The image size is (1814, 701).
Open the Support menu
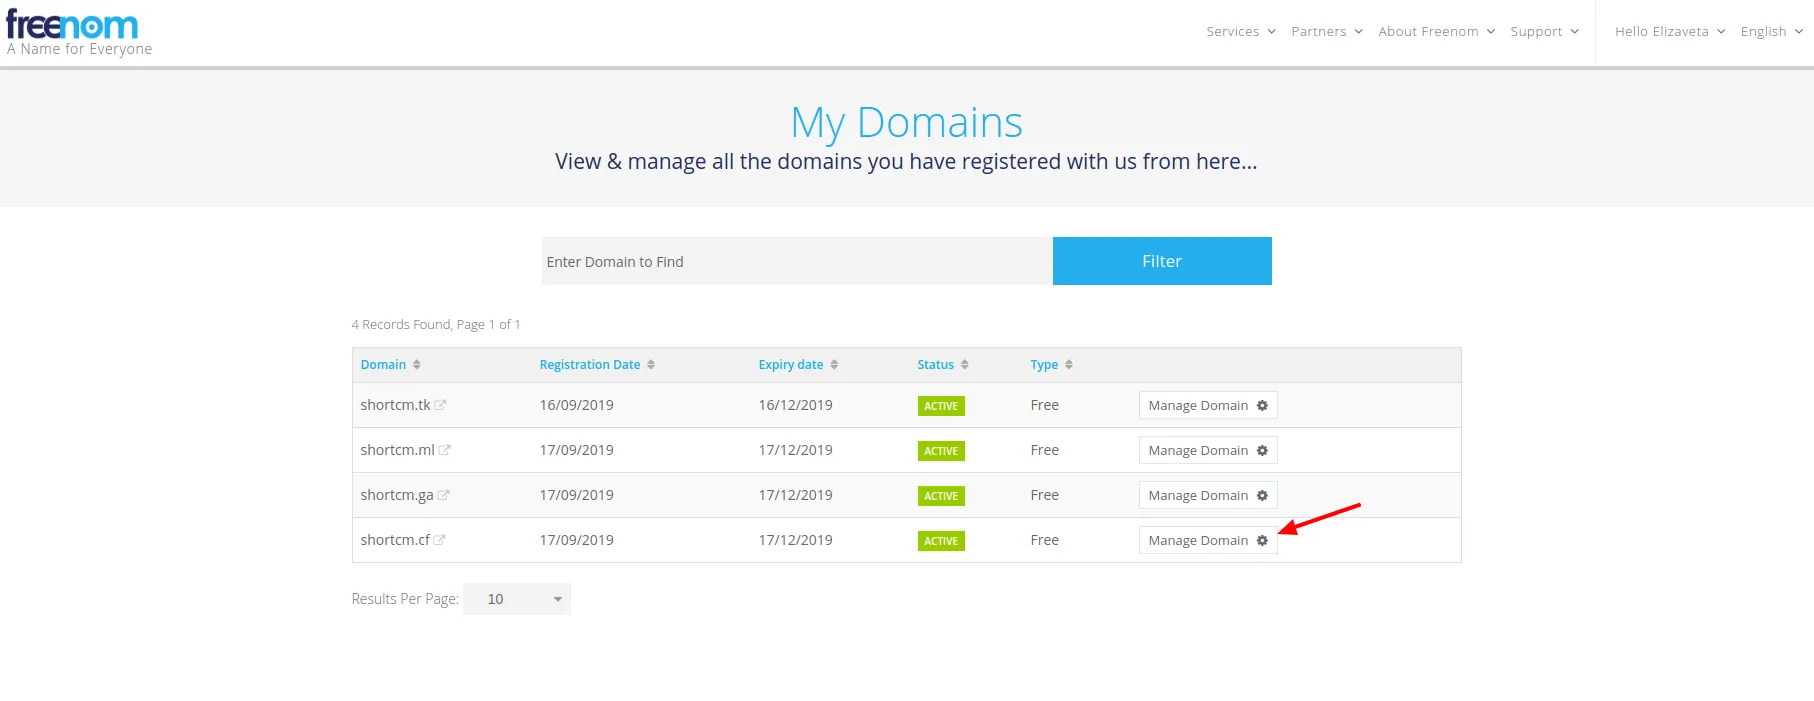pos(1545,32)
